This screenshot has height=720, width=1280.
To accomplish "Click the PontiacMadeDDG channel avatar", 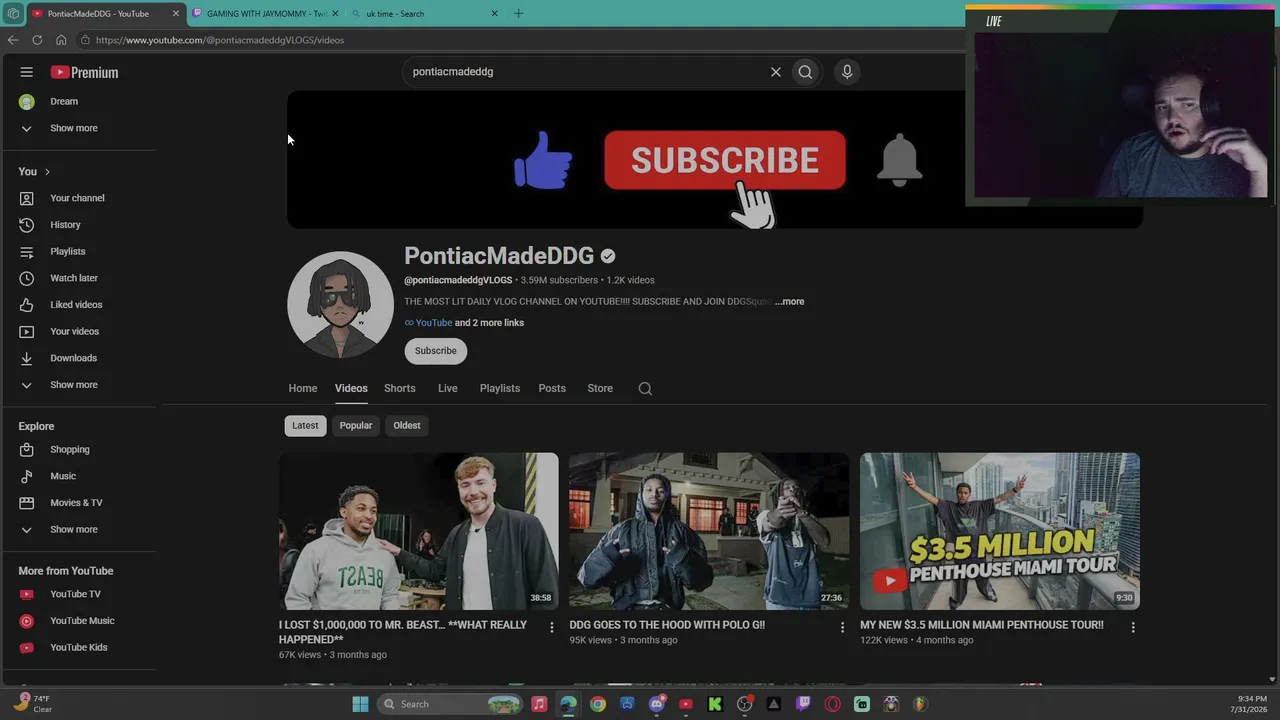I will click(340, 304).
